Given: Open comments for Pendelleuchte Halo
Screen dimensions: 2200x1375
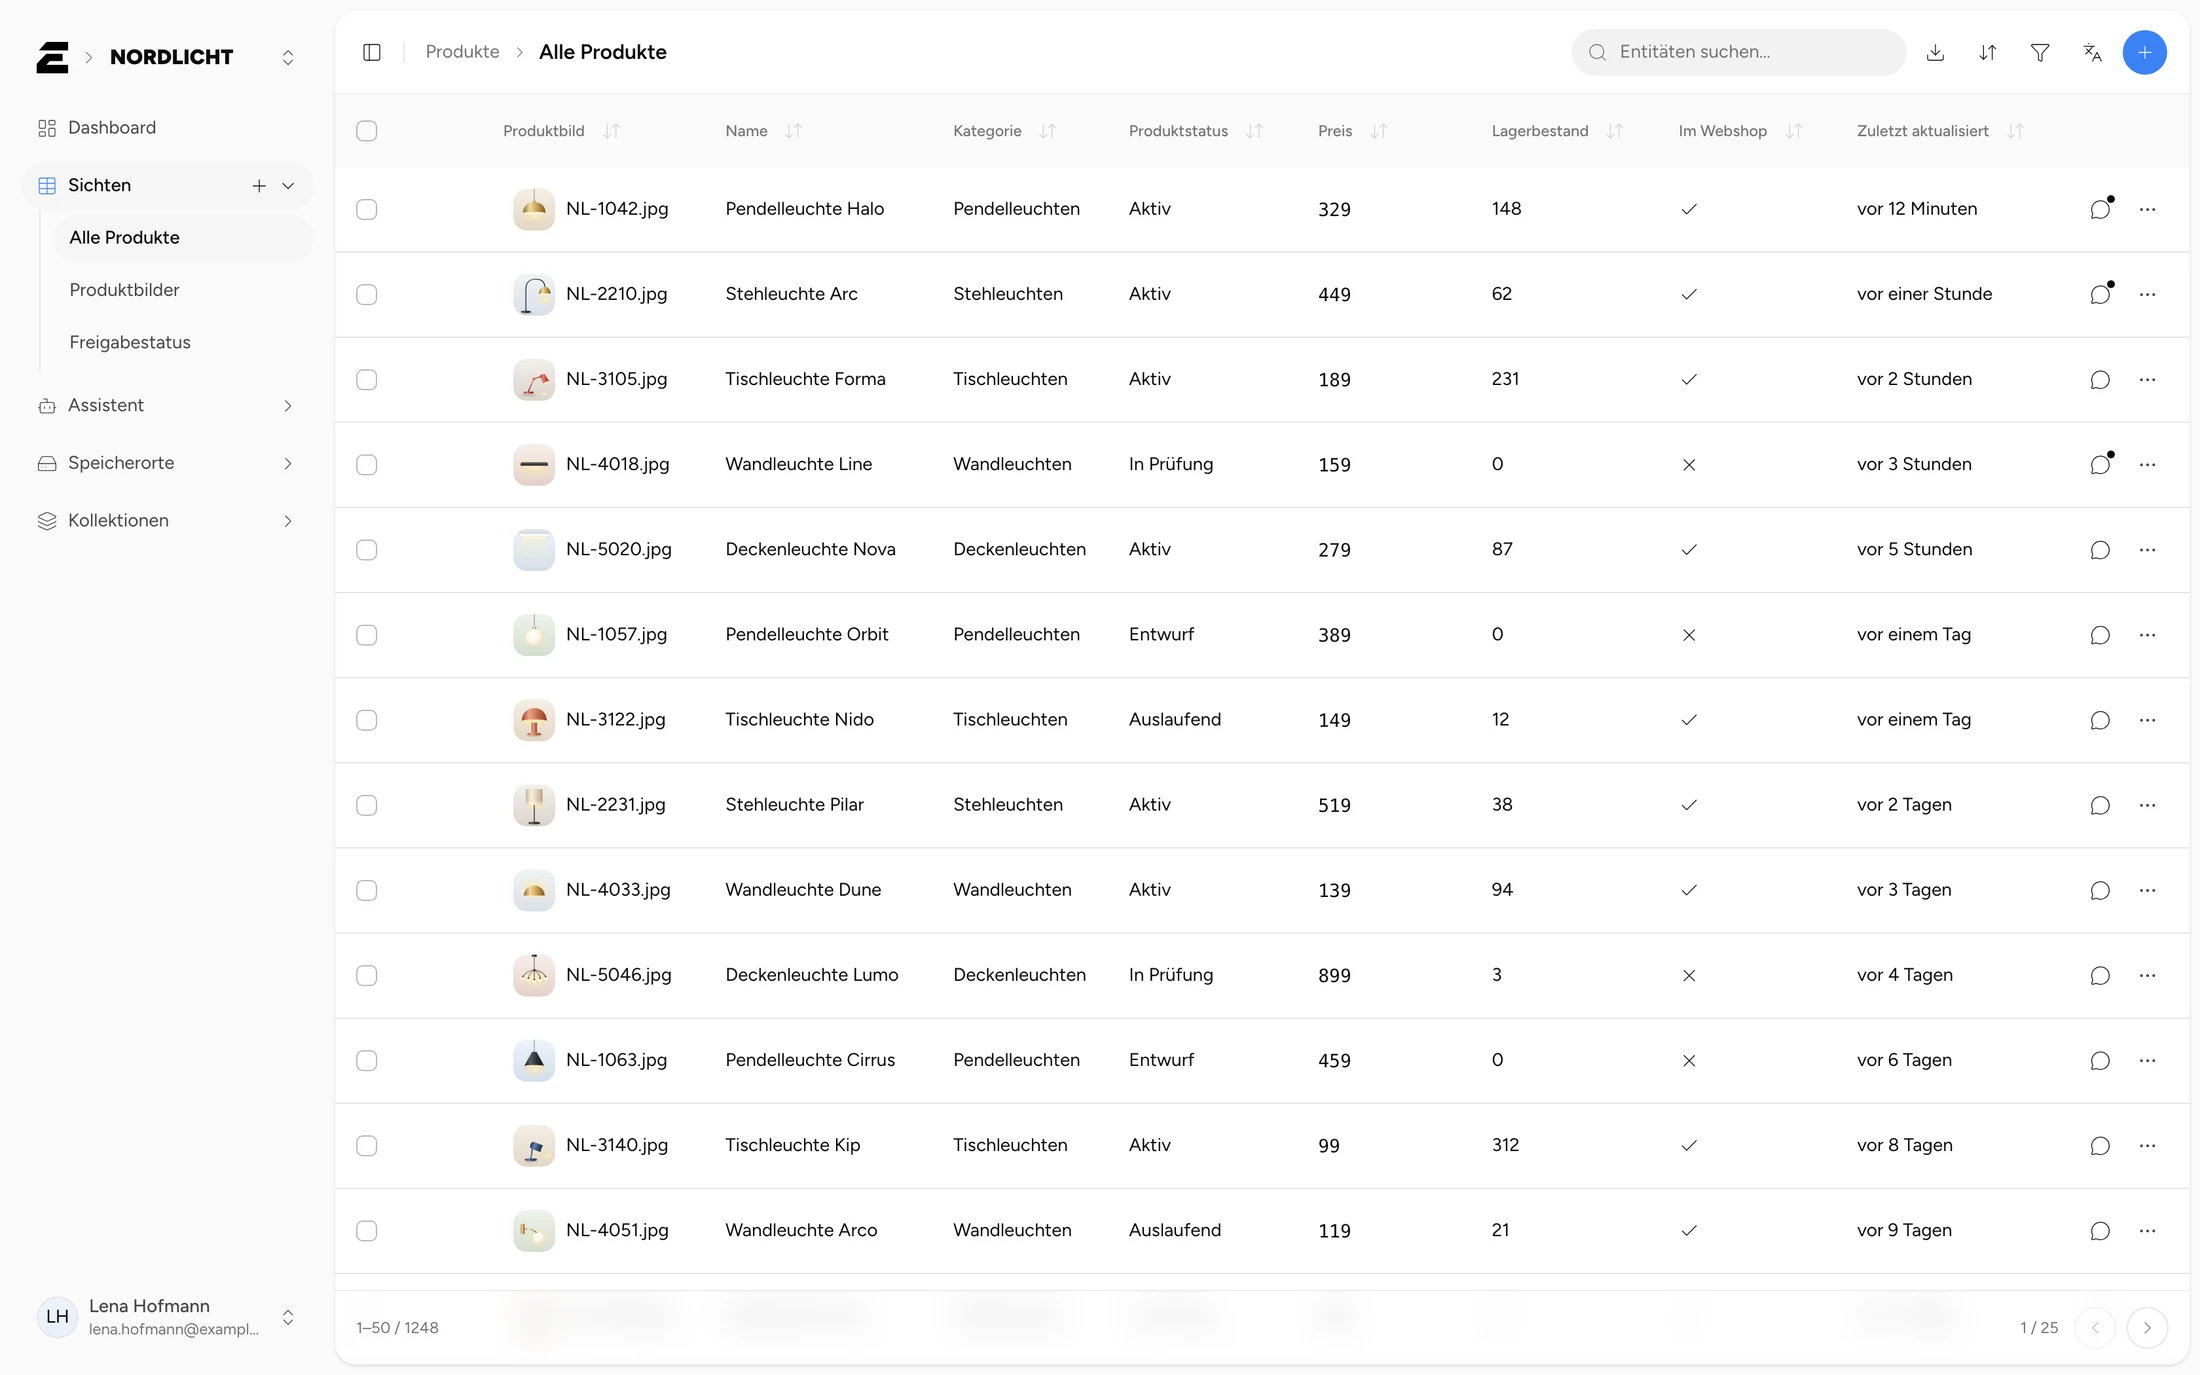Looking at the screenshot, I should pyautogui.click(x=2101, y=208).
